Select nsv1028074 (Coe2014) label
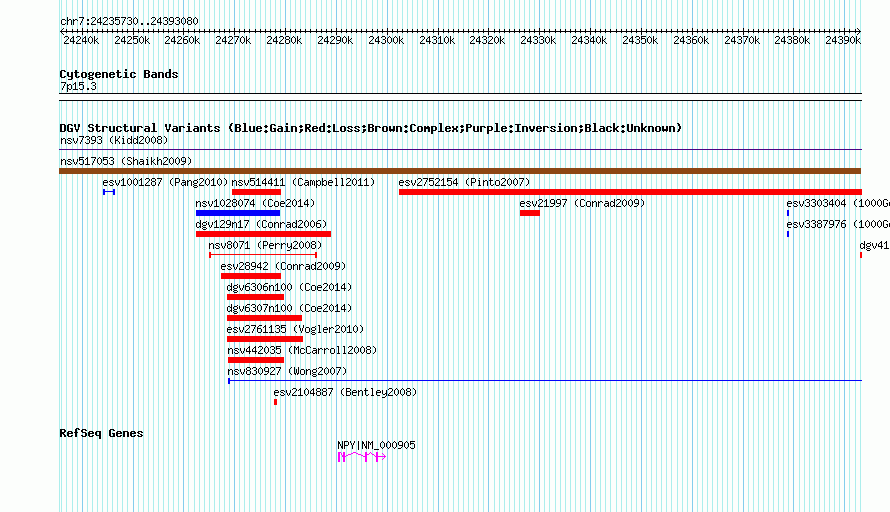890x512 pixels. [255, 203]
